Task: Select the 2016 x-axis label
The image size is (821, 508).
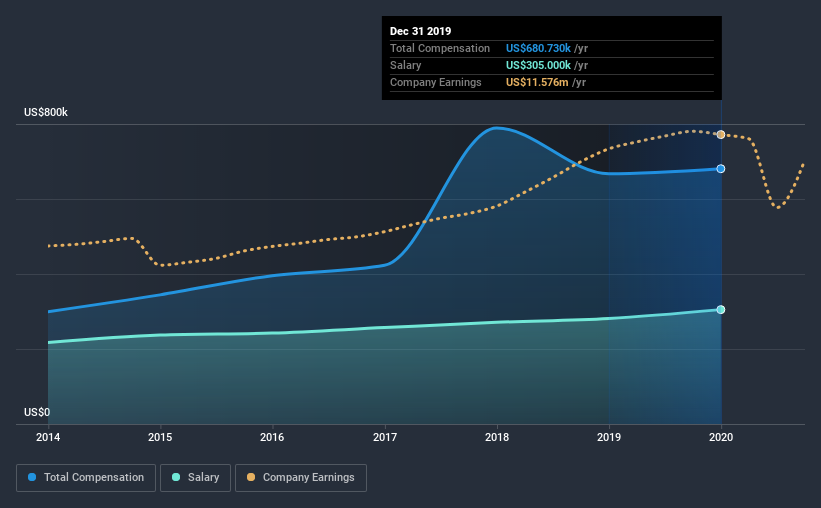Action: click(272, 437)
